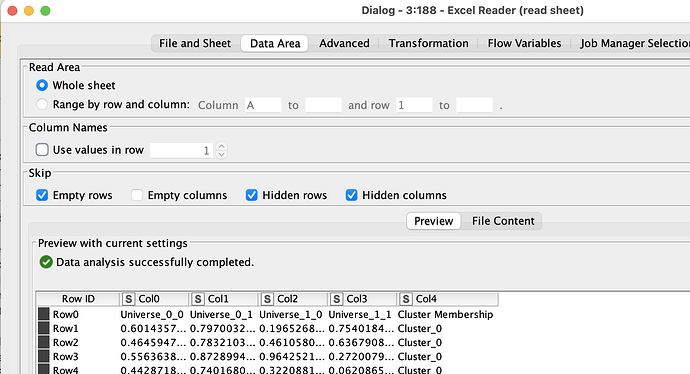Decrement the column names row stepper
Screen dimensions: 690x374
[x=222, y=154]
